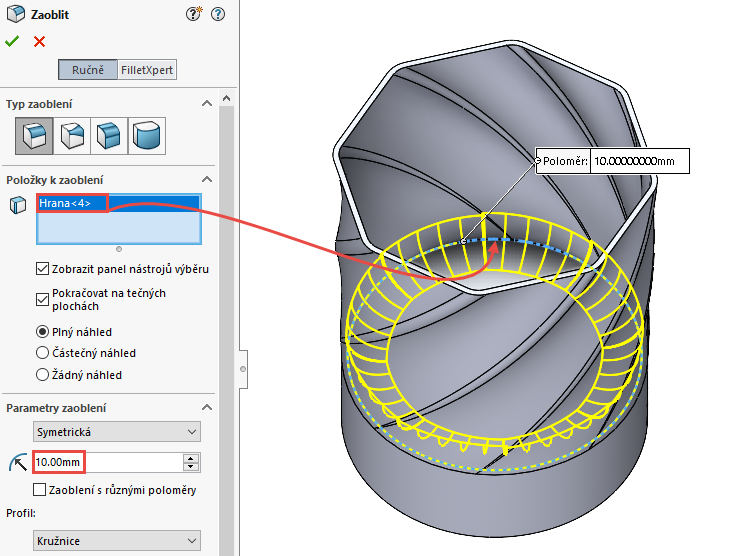Click the Profil: label
Image resolution: width=750 pixels, height=556 pixels.
click(21, 513)
